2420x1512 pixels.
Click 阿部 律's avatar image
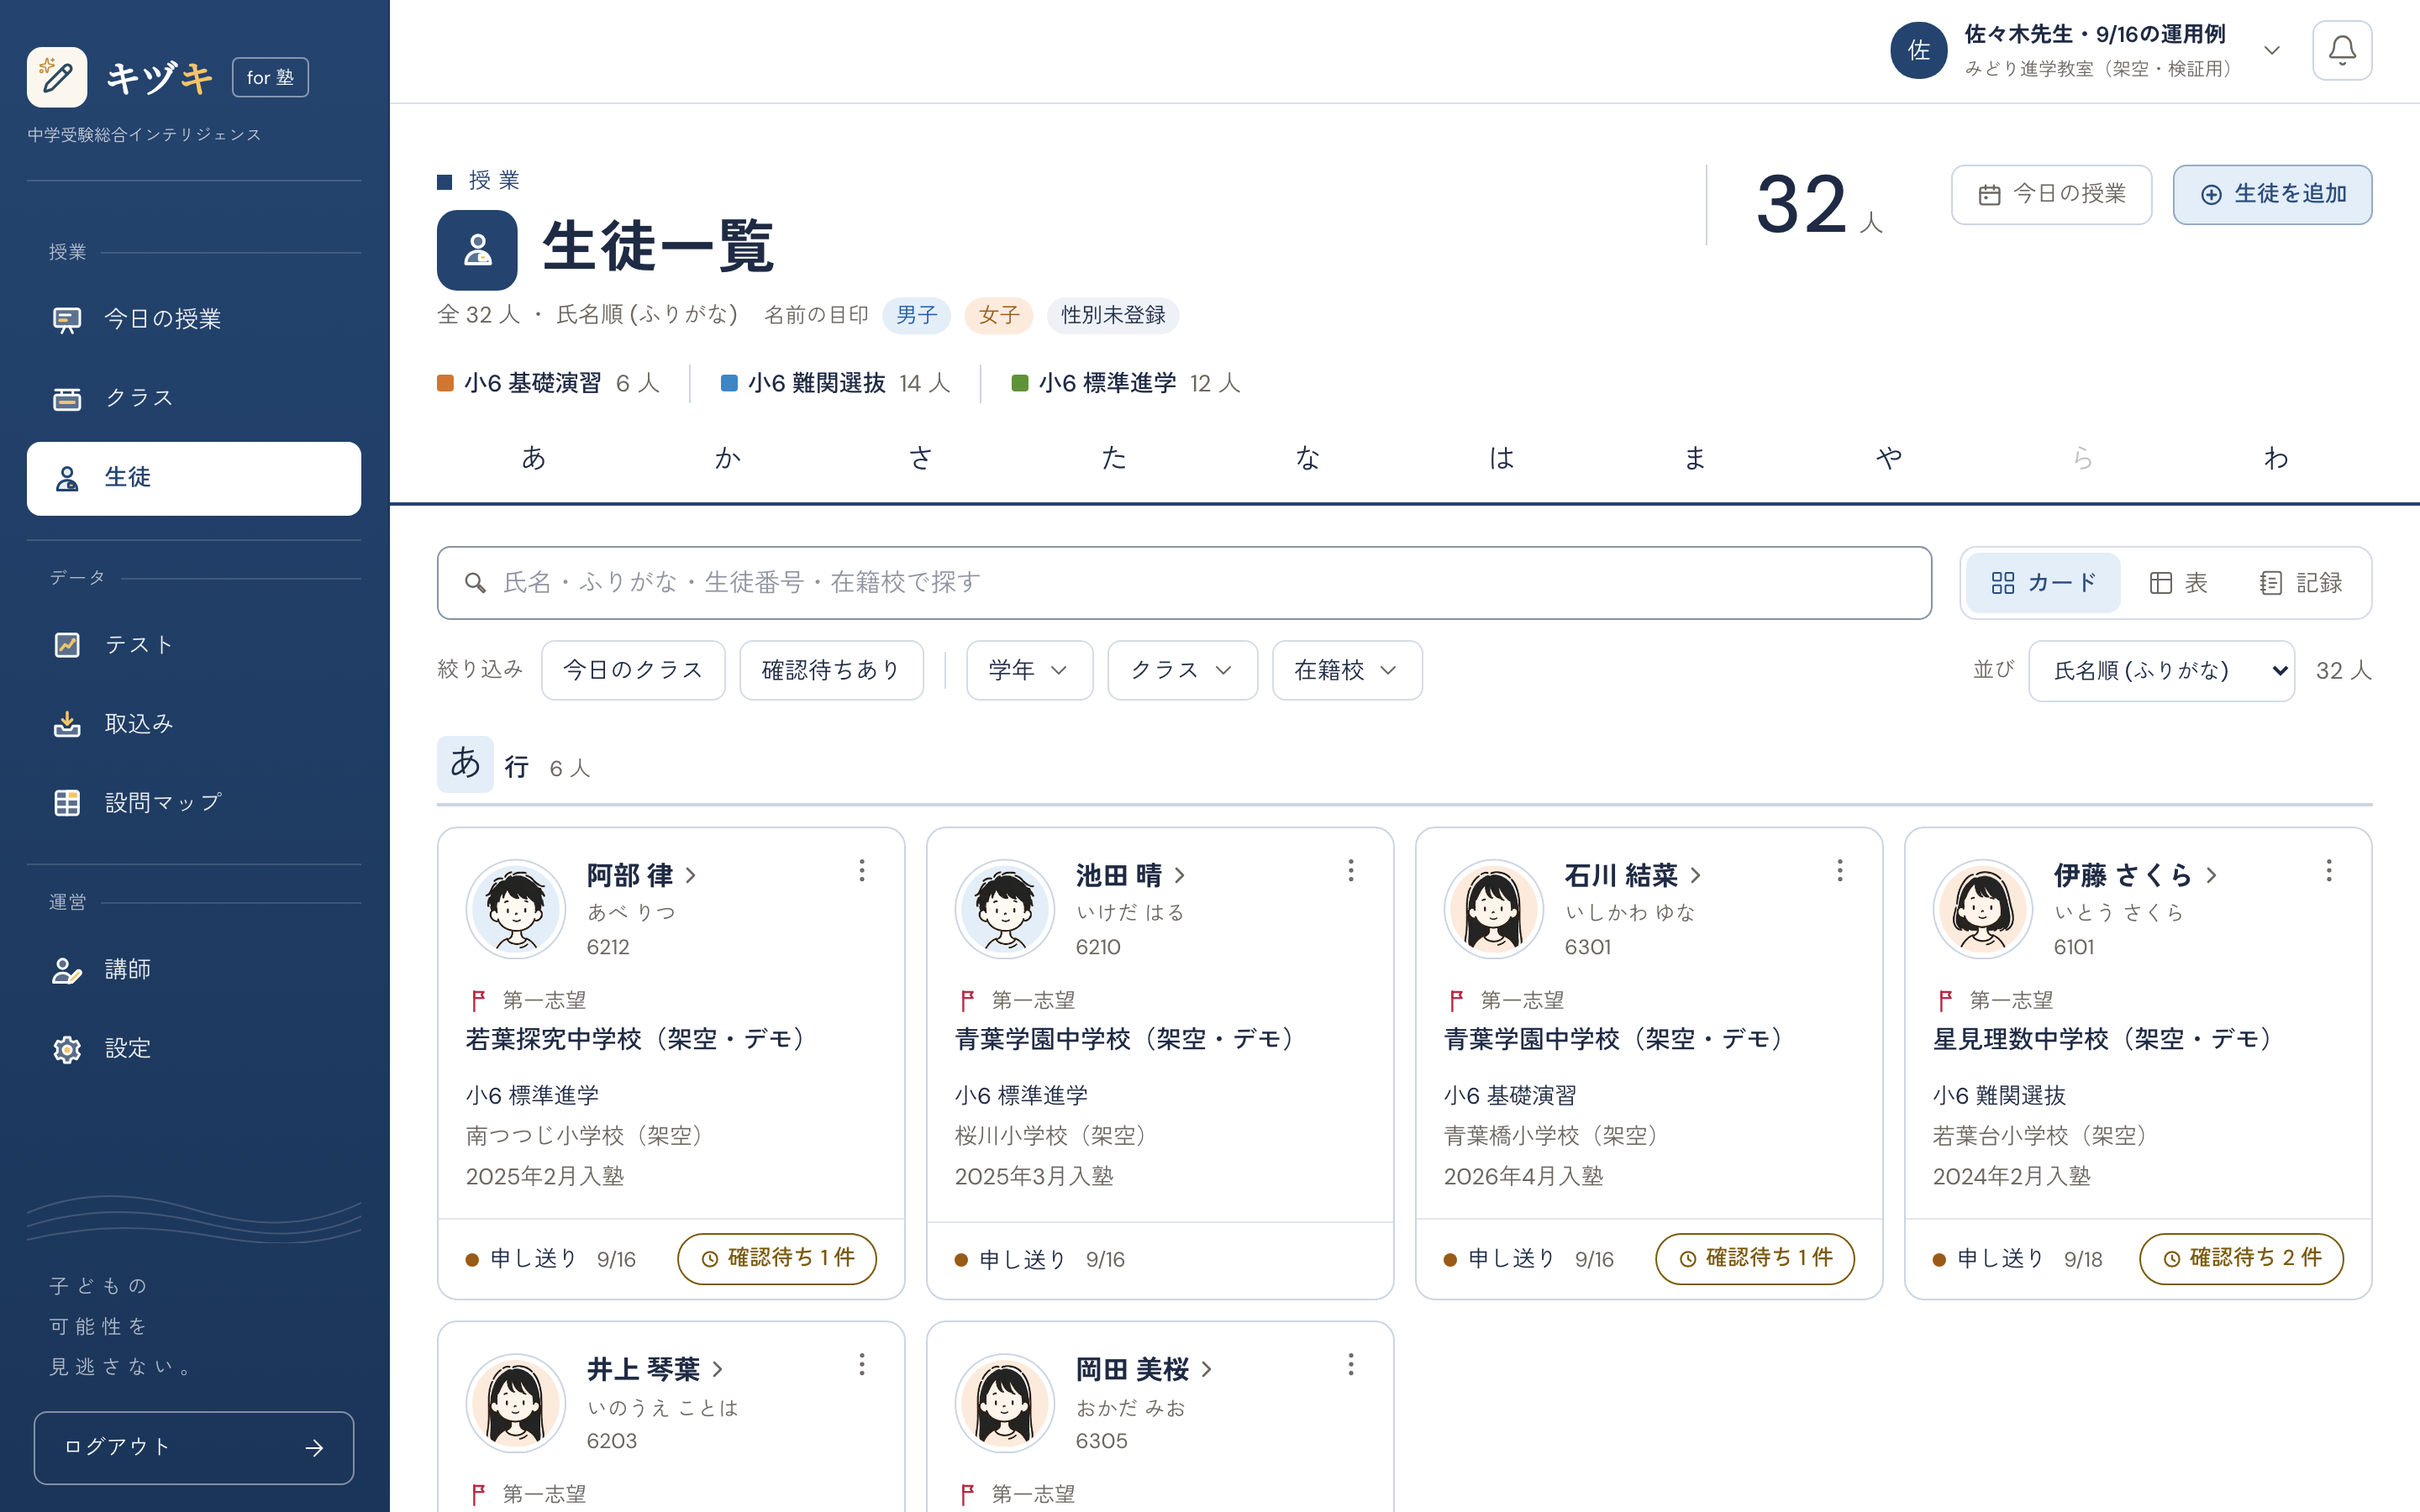click(x=516, y=909)
